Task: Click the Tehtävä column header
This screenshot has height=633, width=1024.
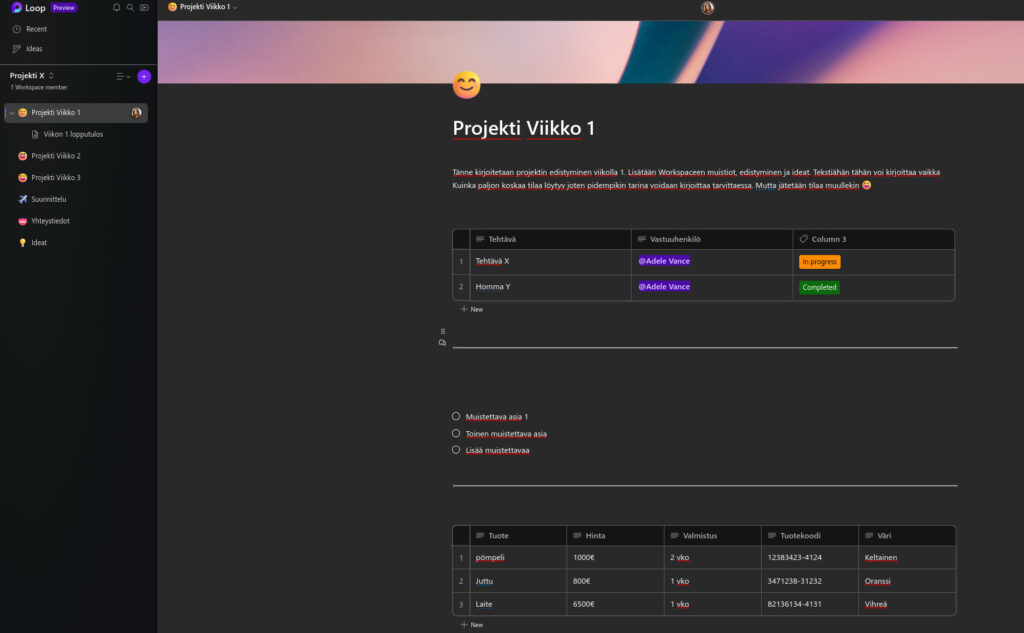Action: tap(550, 239)
